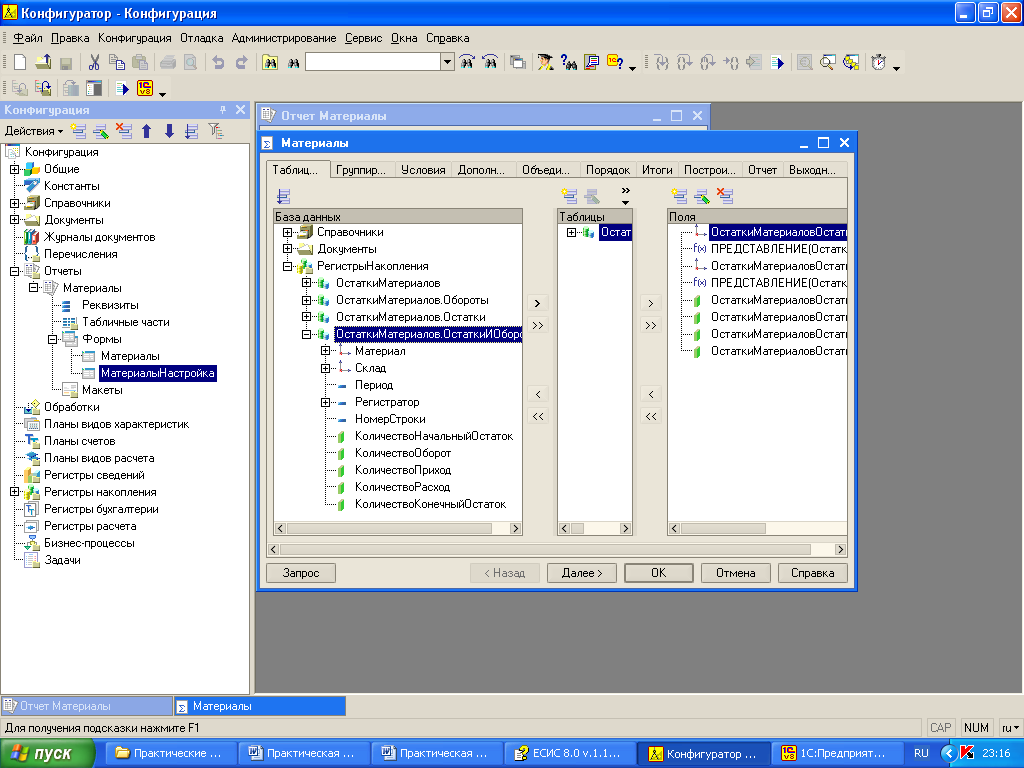Click the add table icon above Таблицы

click(569, 195)
